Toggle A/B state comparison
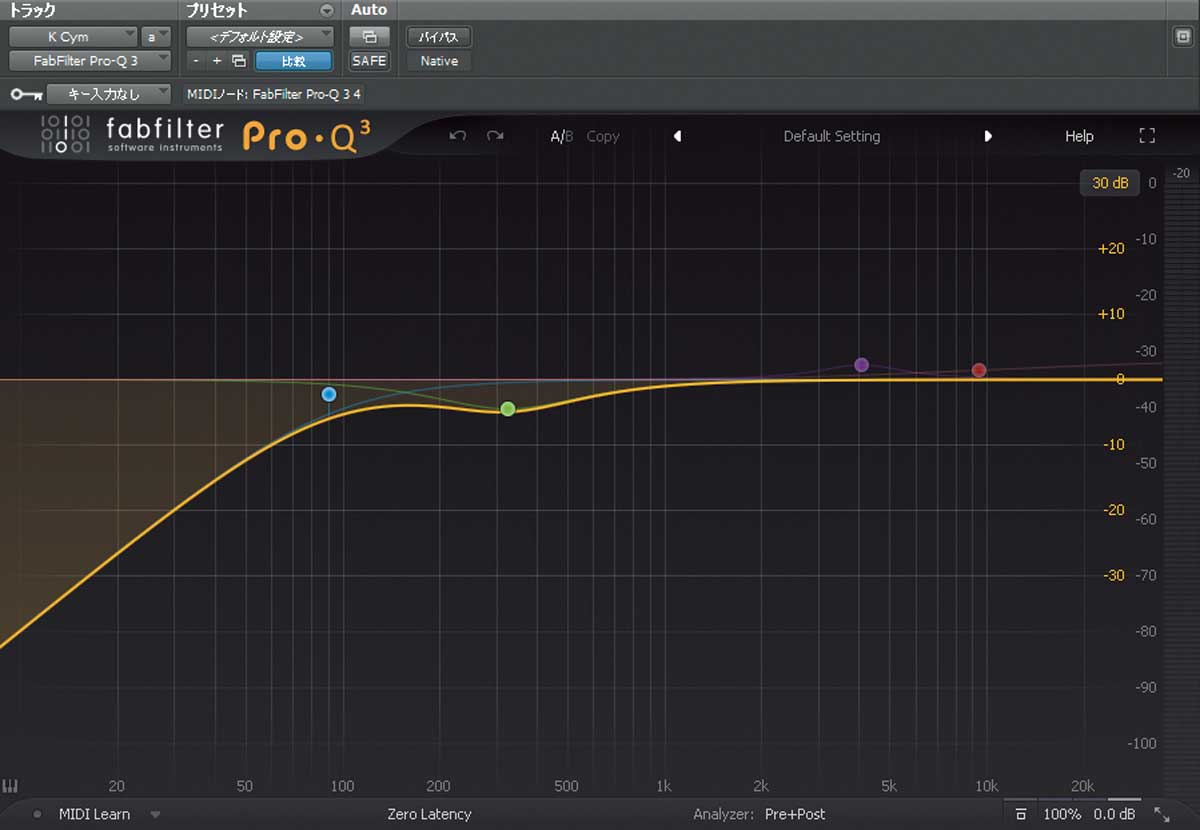 (x=562, y=136)
